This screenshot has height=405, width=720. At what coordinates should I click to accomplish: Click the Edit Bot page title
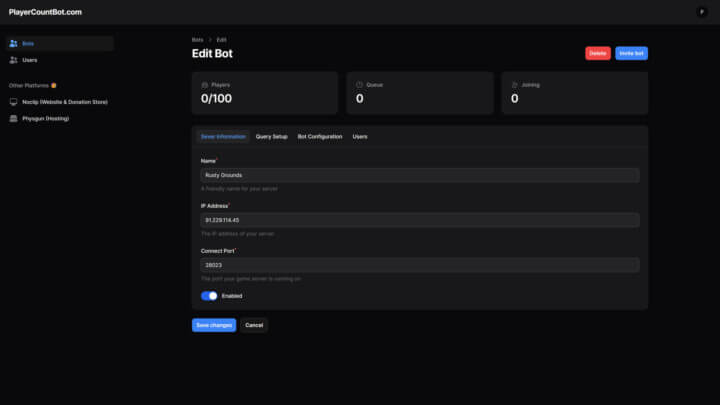pos(212,53)
